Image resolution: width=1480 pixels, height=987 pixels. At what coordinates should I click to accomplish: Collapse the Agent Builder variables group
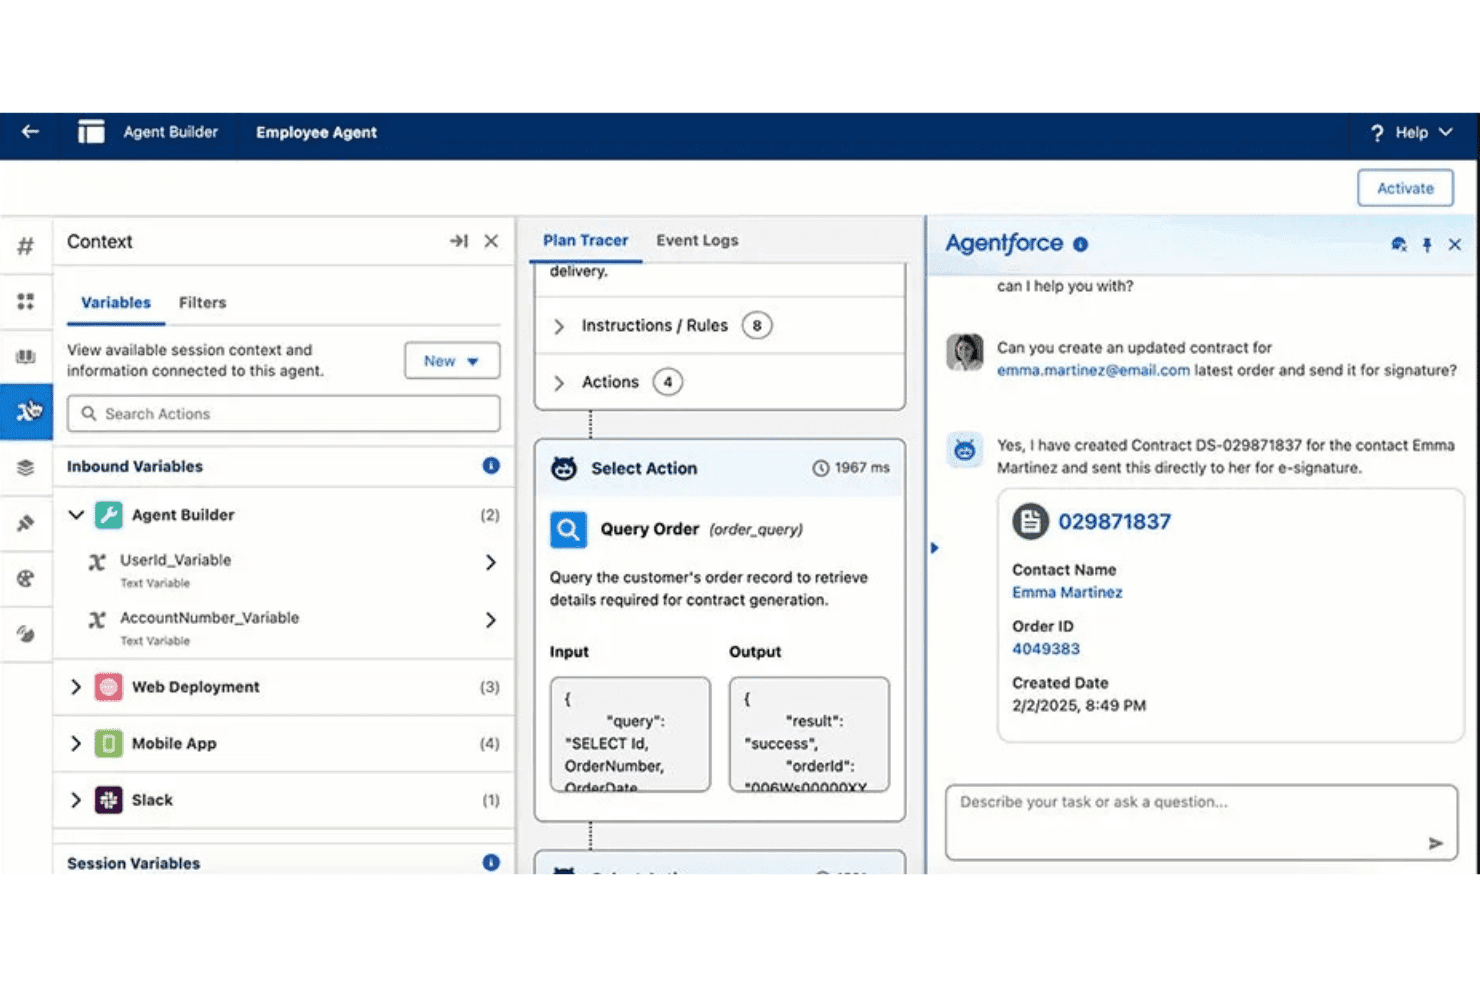coord(76,515)
